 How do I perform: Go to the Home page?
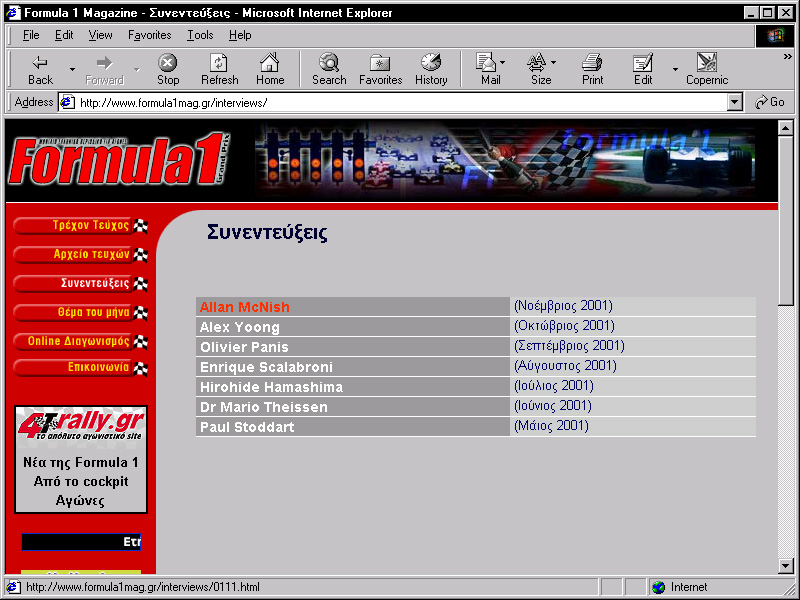pos(270,69)
